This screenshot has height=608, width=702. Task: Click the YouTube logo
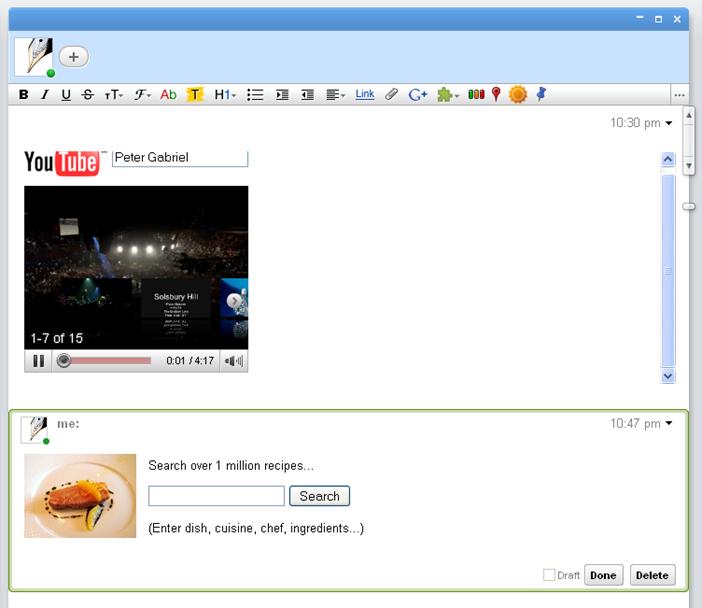[x=61, y=162]
